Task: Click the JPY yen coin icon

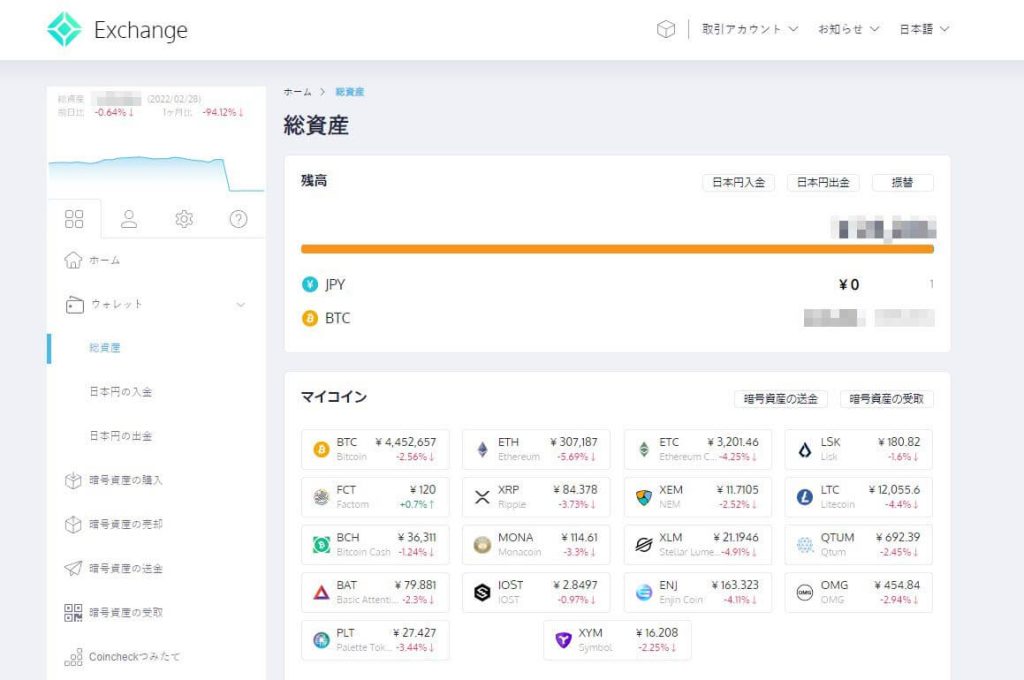Action: tap(310, 284)
